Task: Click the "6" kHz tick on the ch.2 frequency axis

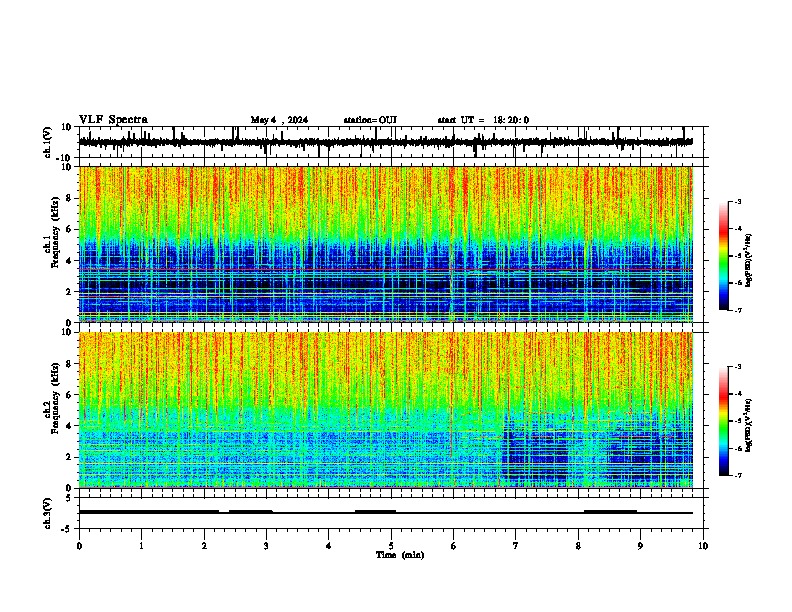Action: [x=69, y=395]
